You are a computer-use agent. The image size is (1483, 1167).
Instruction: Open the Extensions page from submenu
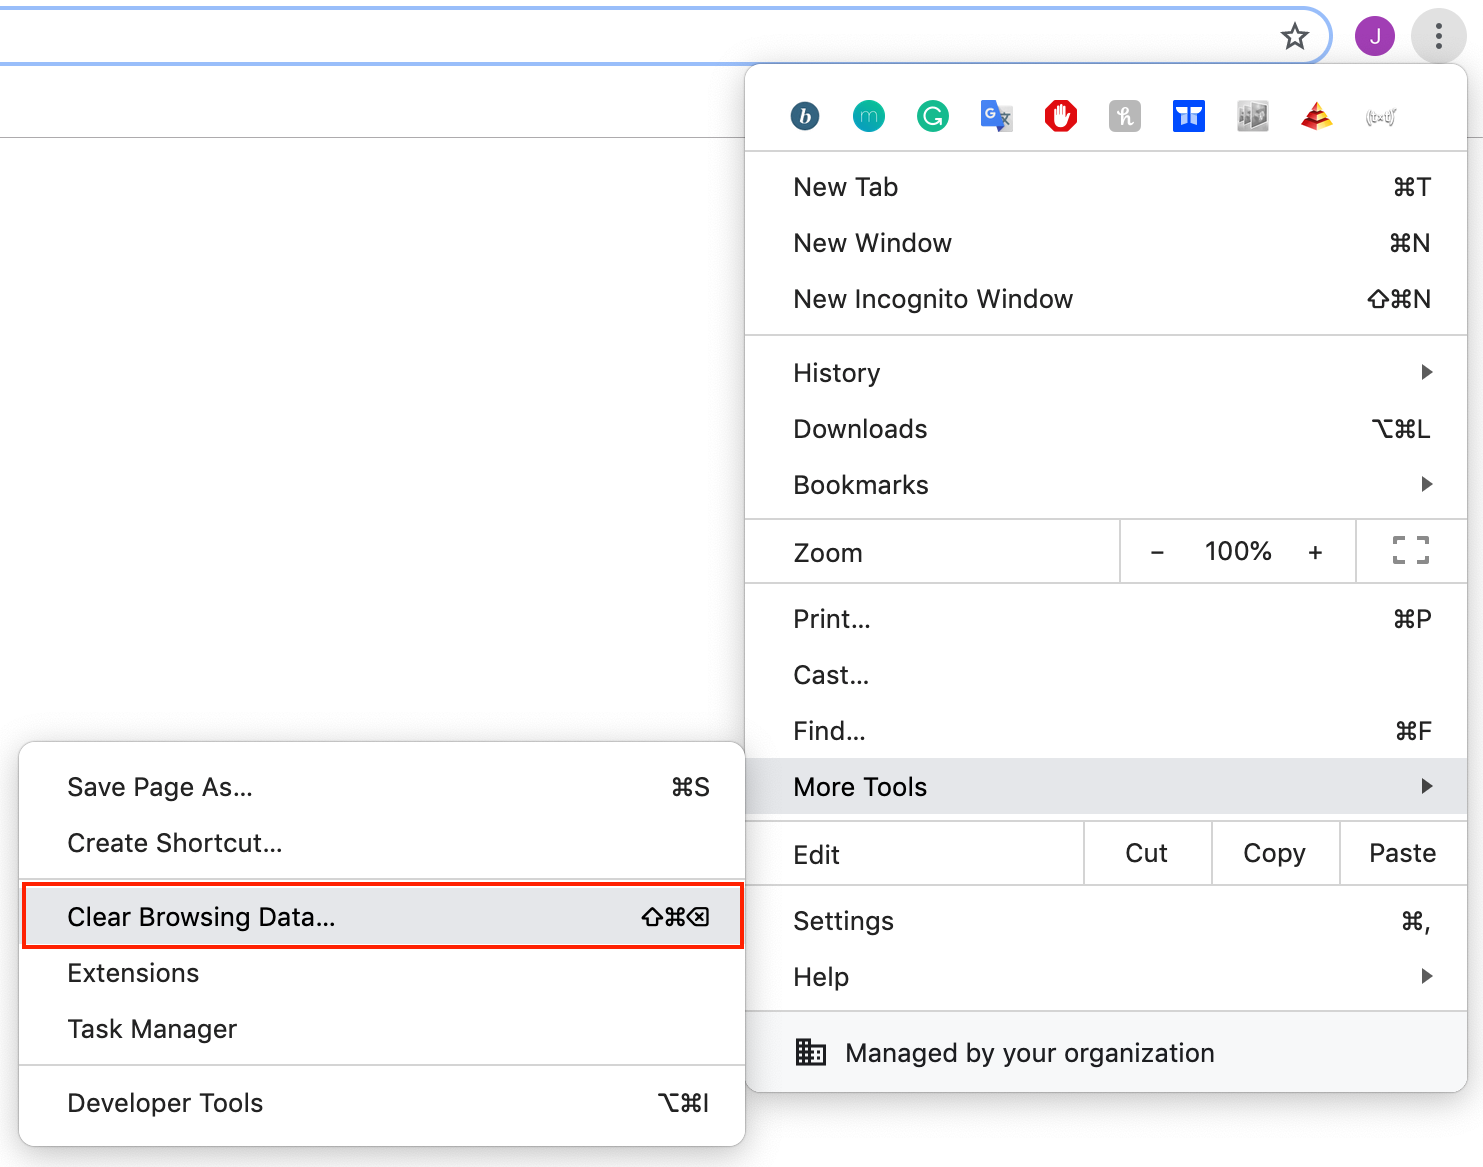click(x=382, y=973)
